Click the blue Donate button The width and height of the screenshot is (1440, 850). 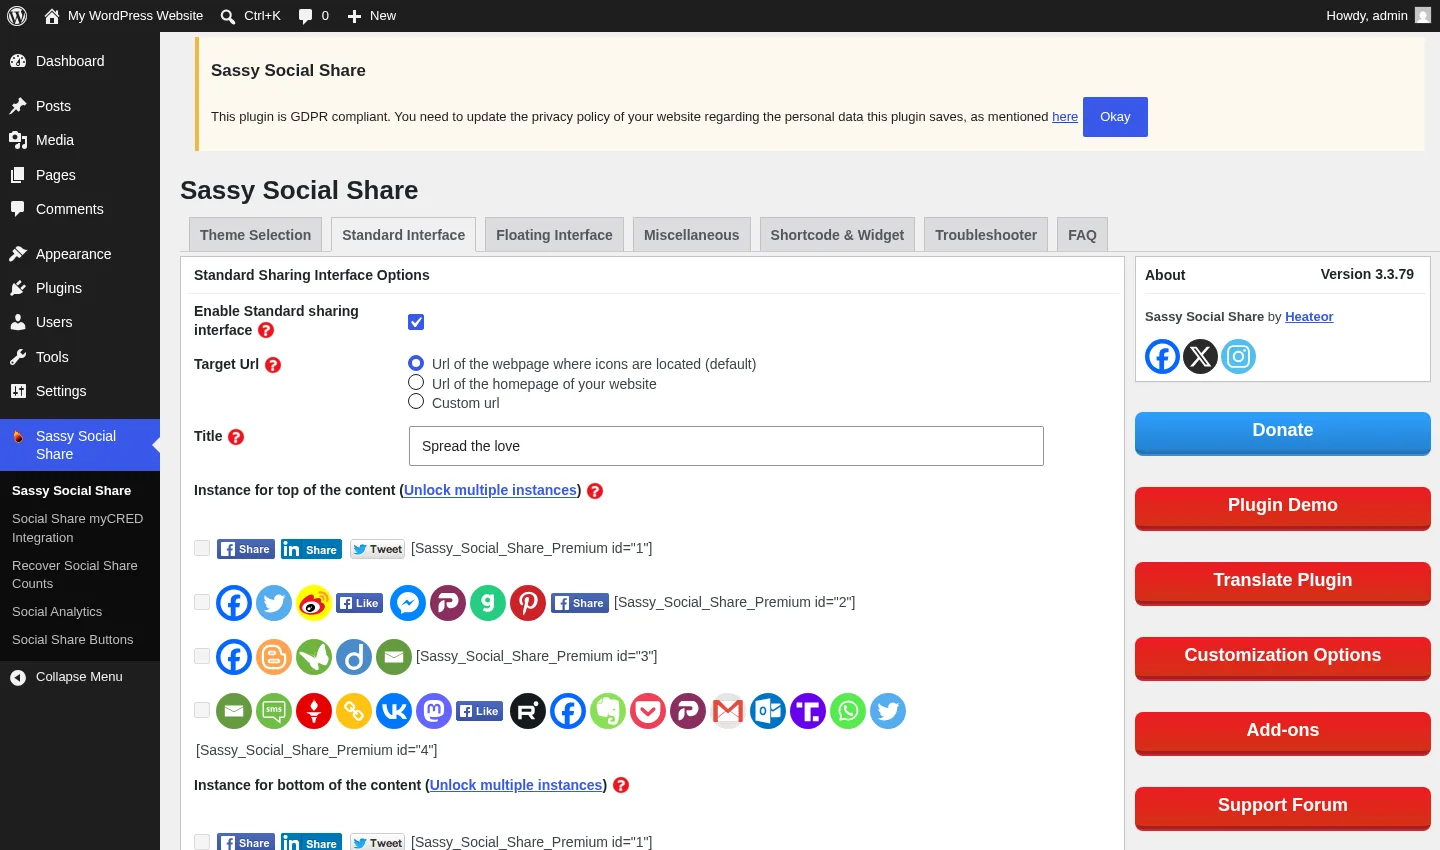click(1283, 433)
